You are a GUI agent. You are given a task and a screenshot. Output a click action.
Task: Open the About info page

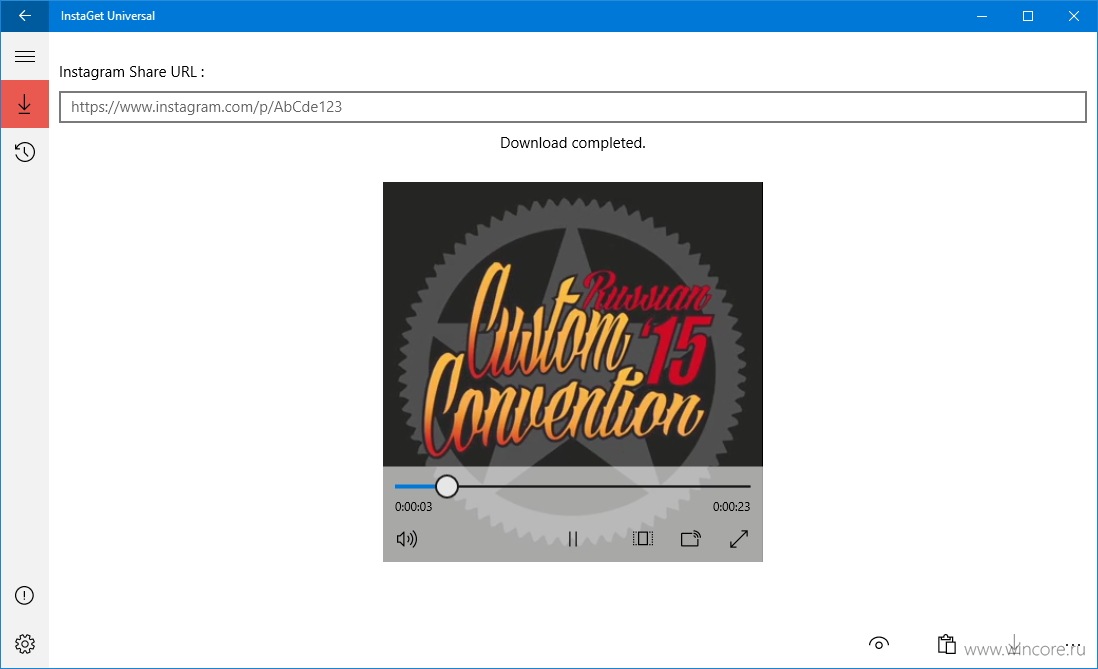(25, 595)
